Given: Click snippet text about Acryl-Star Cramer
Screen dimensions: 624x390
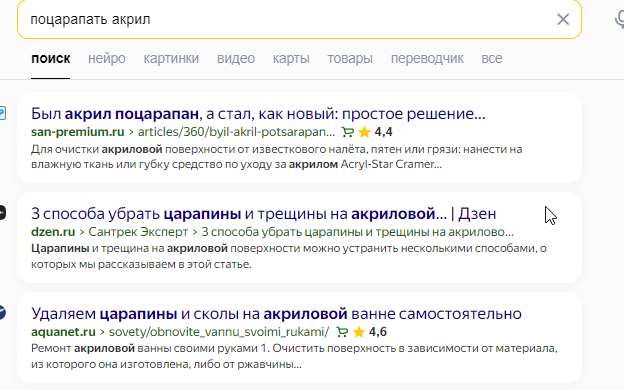Looking at the screenshot, I should [x=277, y=157].
